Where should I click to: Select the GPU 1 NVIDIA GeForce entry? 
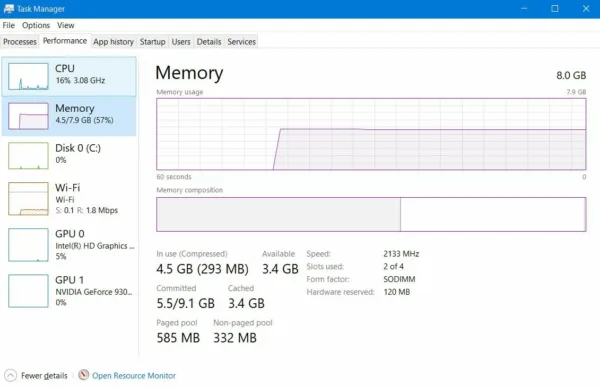coord(69,291)
